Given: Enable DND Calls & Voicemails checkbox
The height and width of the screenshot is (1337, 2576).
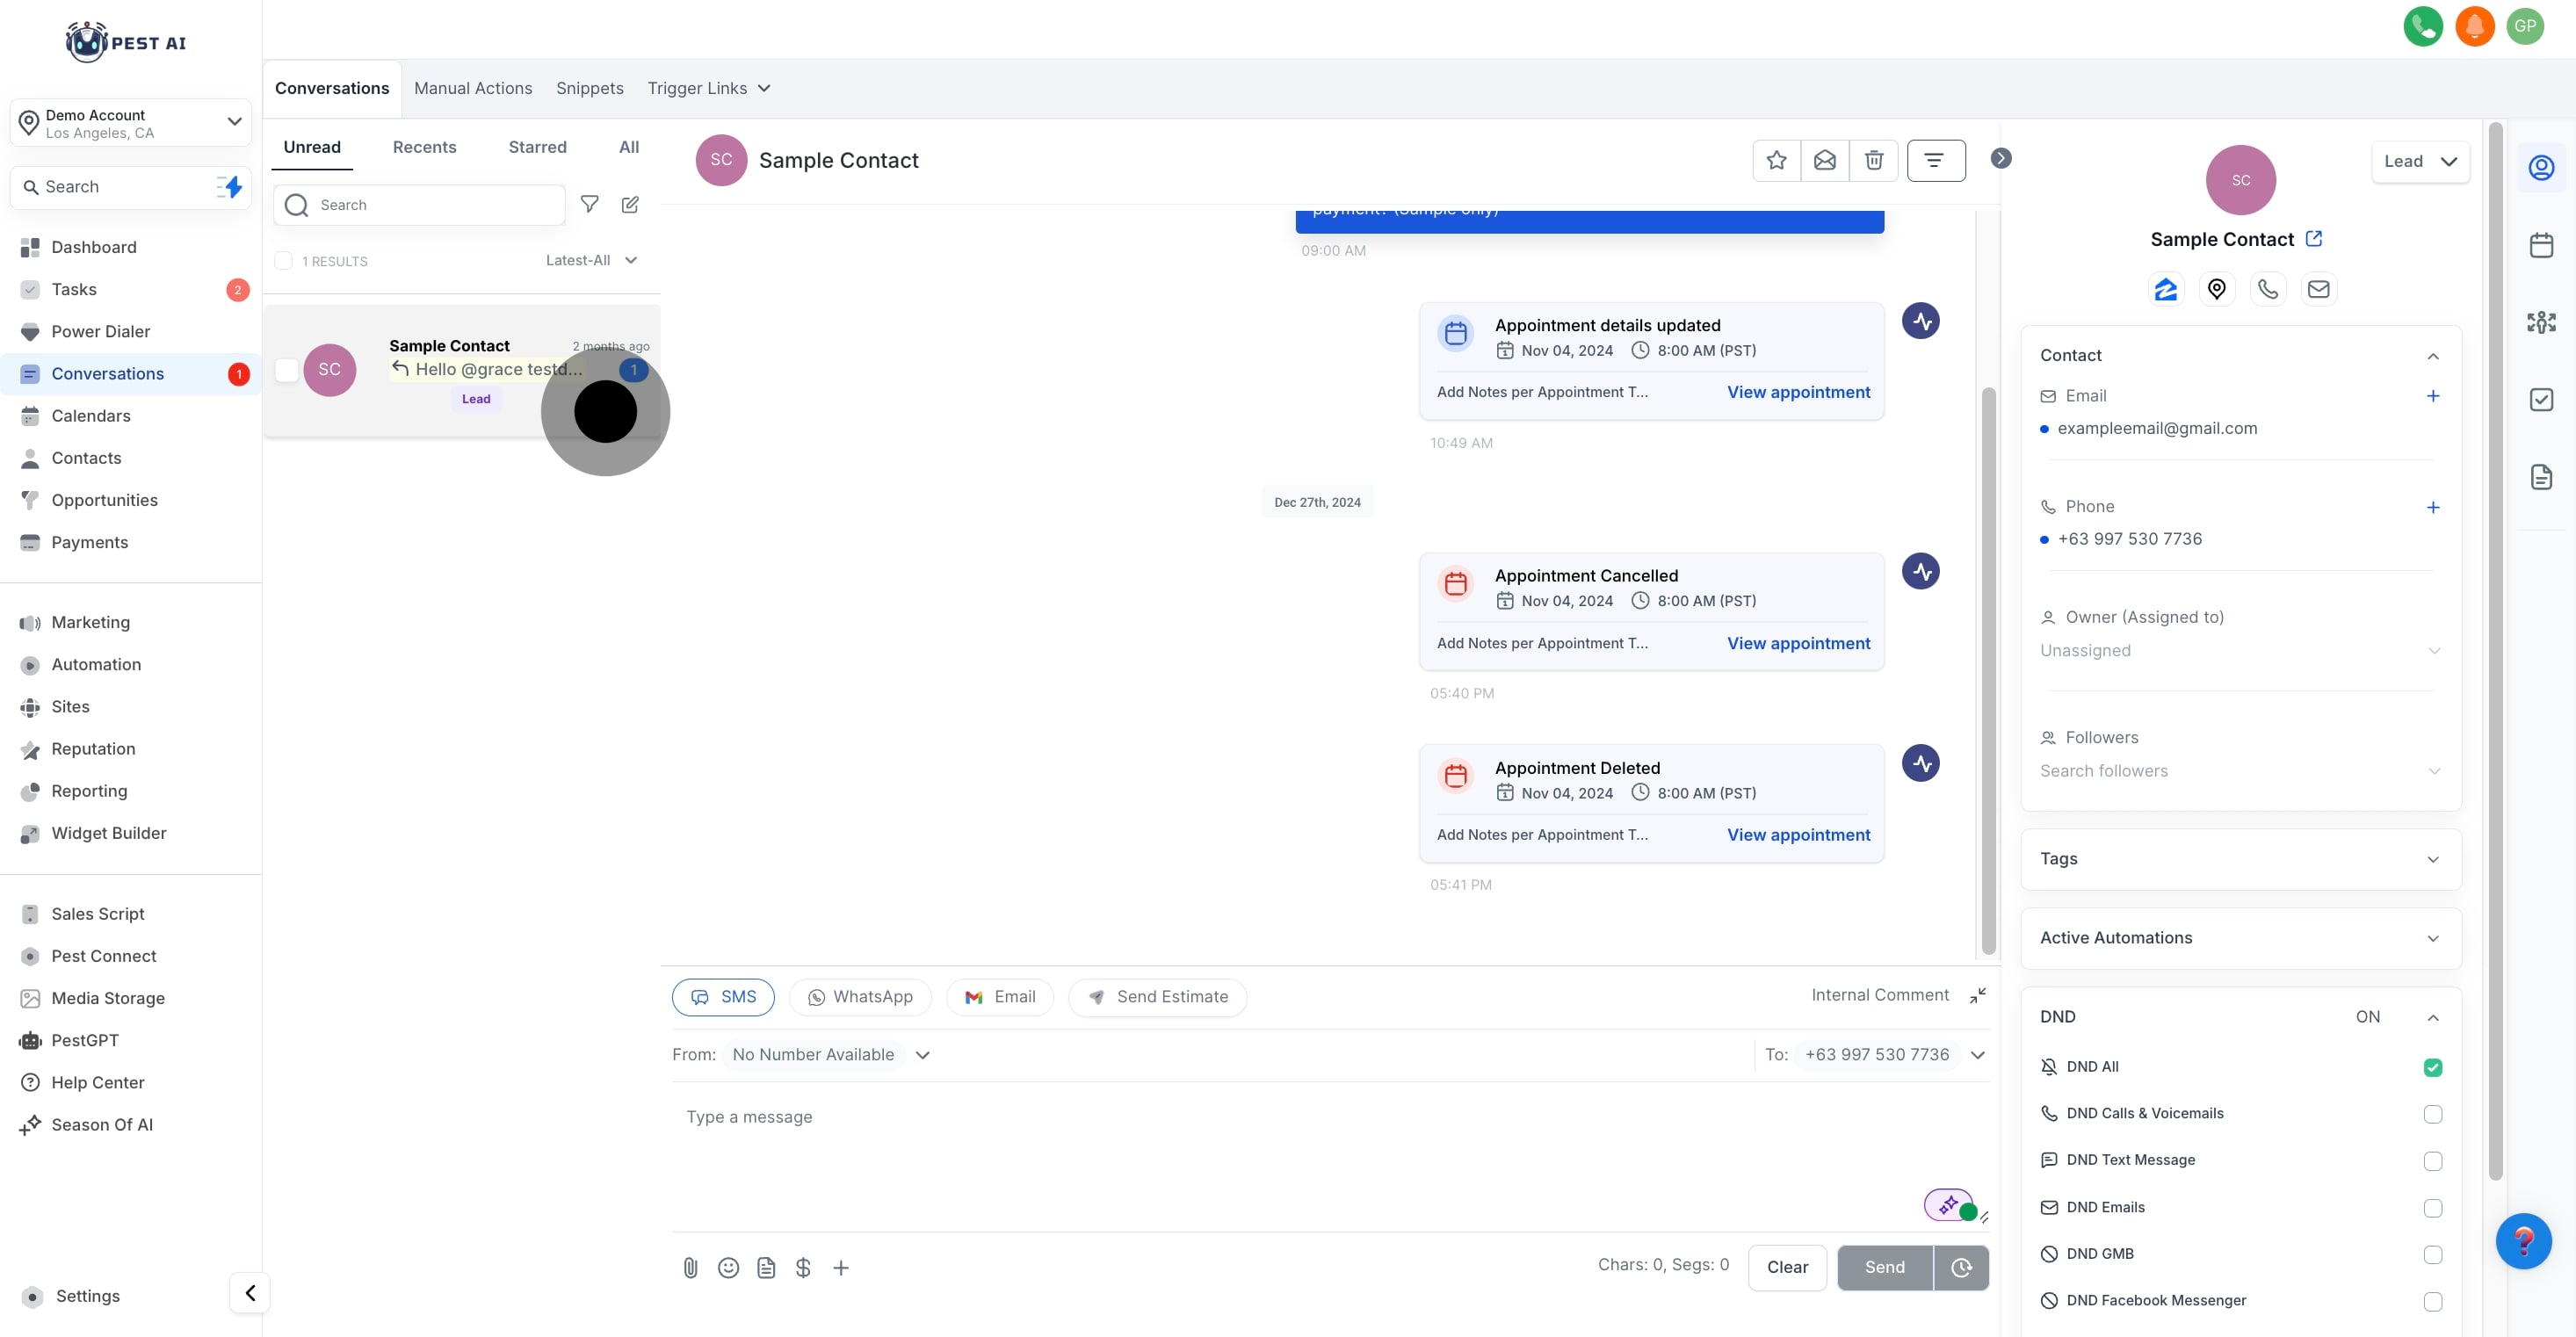Looking at the screenshot, I should point(2432,1114).
